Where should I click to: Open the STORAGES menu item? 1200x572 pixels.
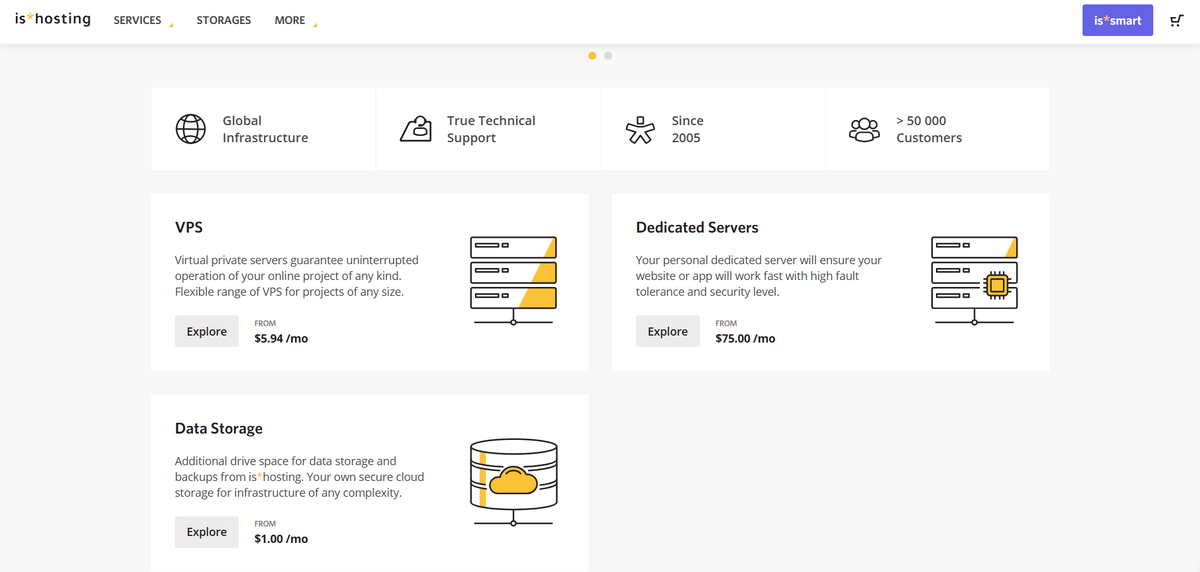(224, 20)
